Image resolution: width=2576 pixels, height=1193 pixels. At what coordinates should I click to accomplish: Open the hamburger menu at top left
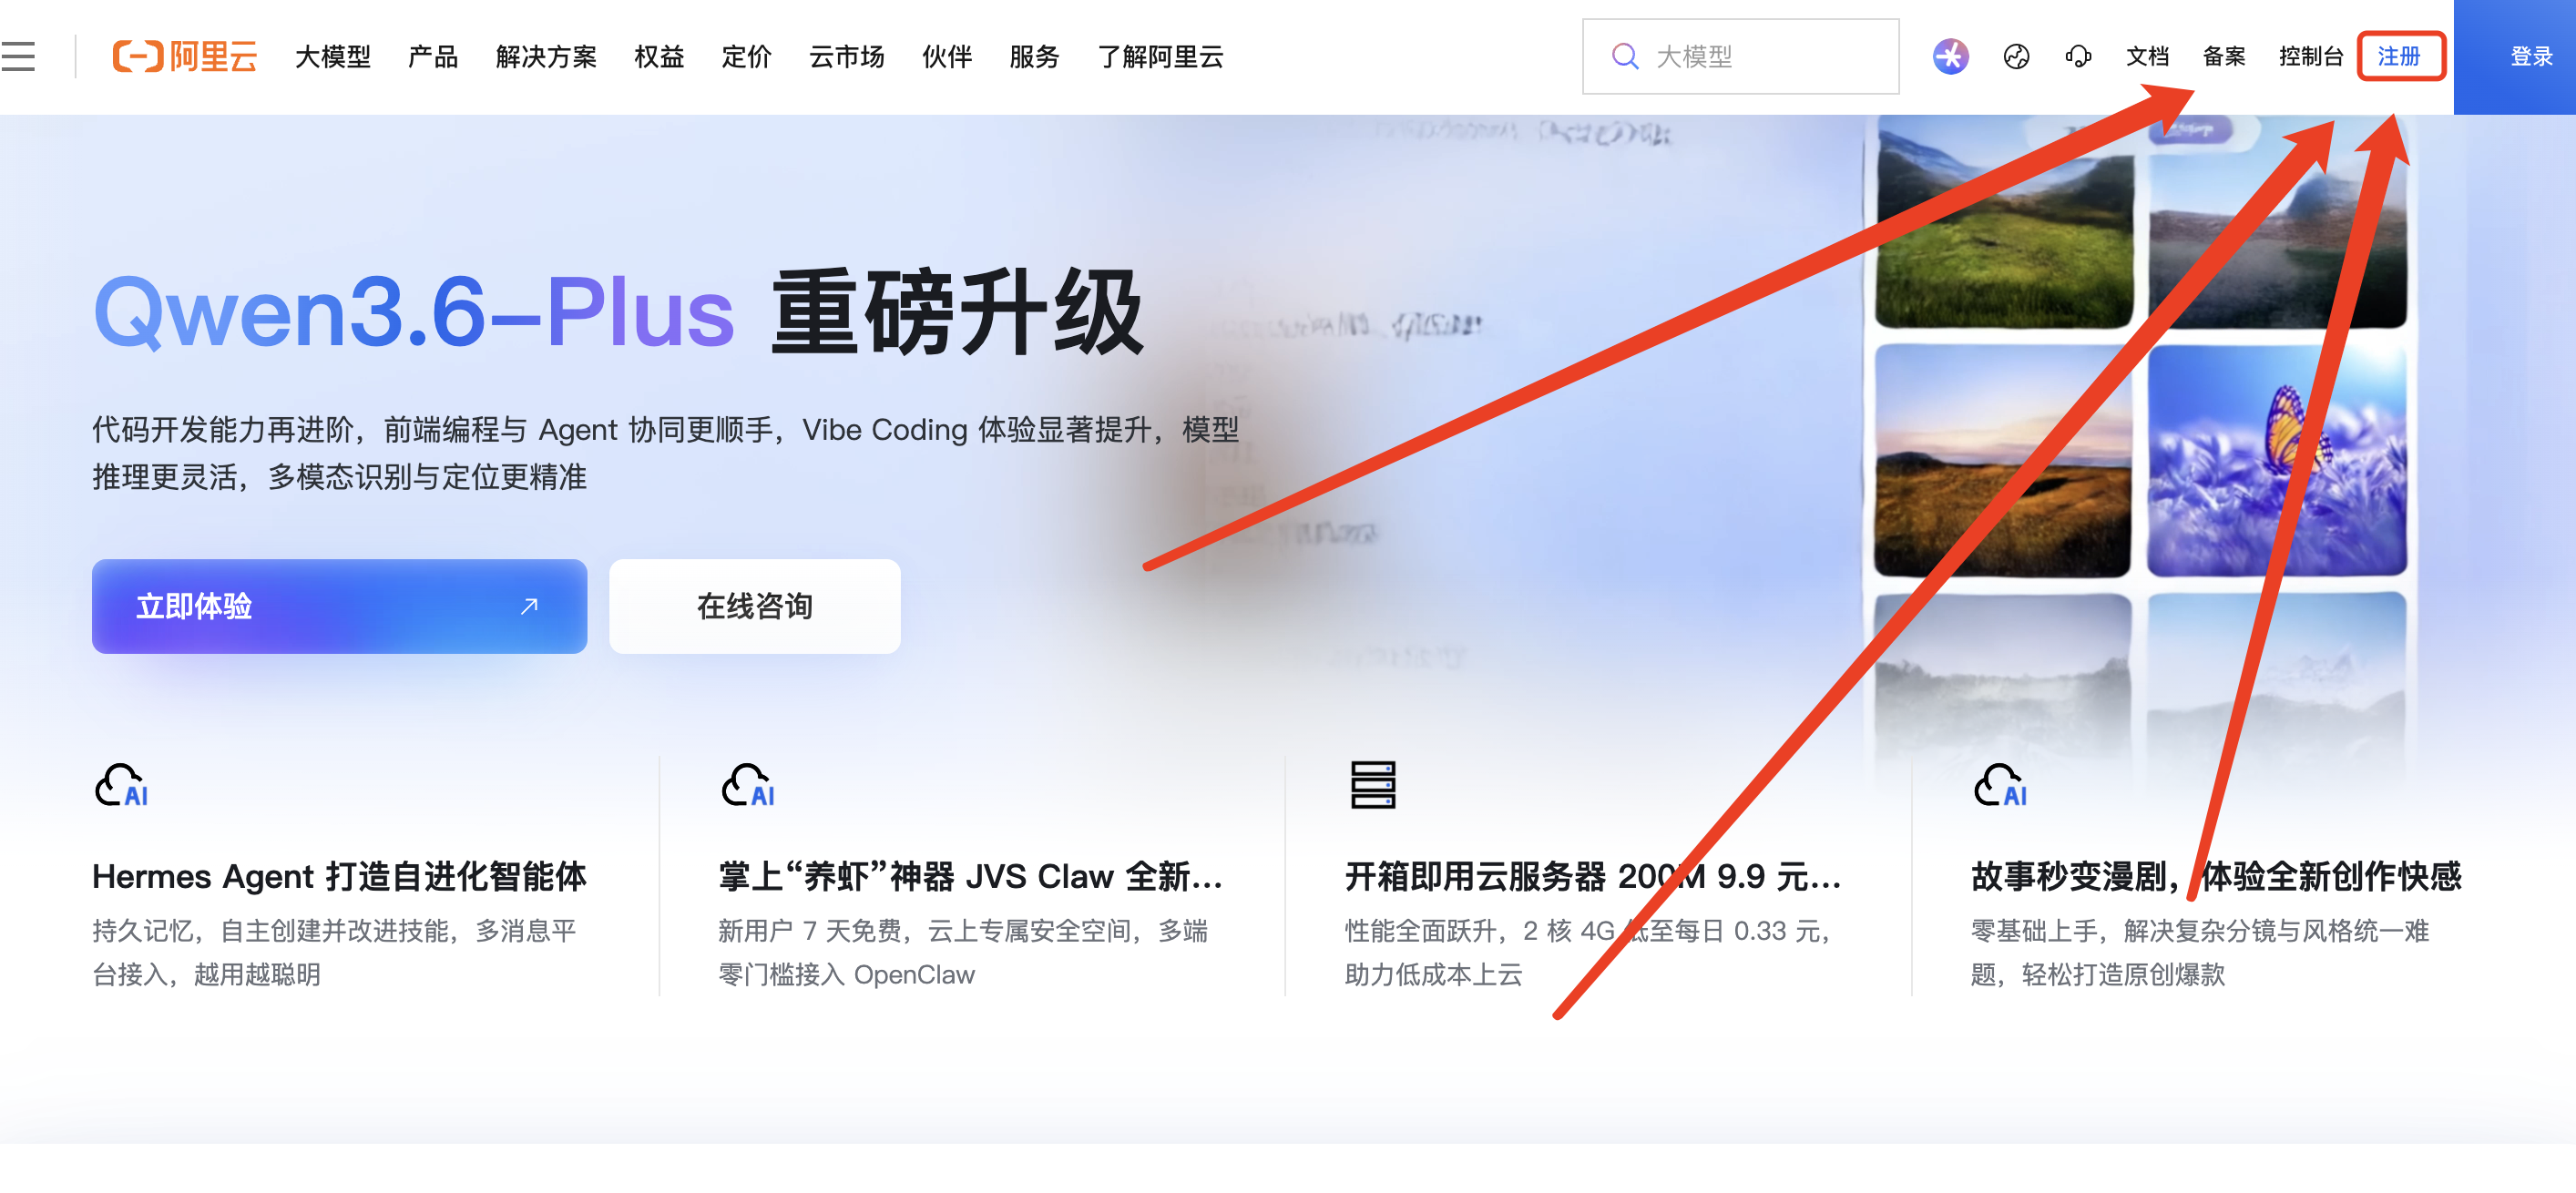click(20, 57)
